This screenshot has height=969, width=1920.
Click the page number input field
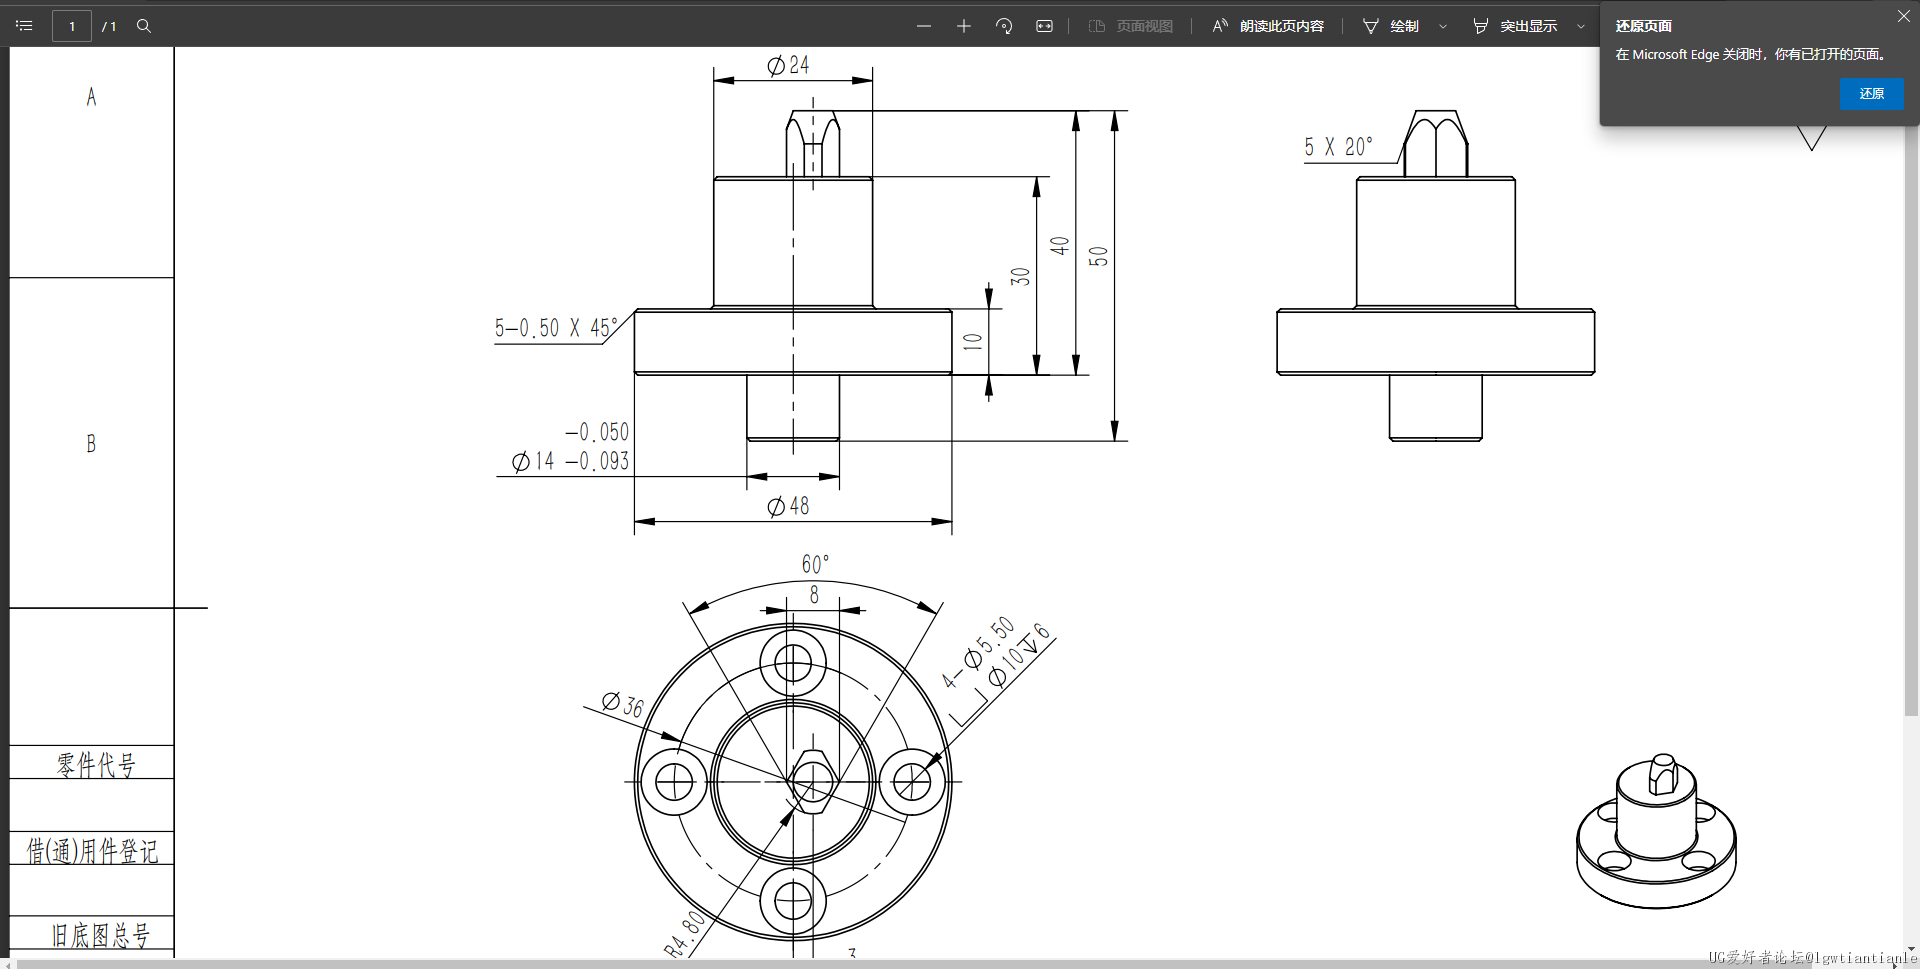(x=72, y=26)
